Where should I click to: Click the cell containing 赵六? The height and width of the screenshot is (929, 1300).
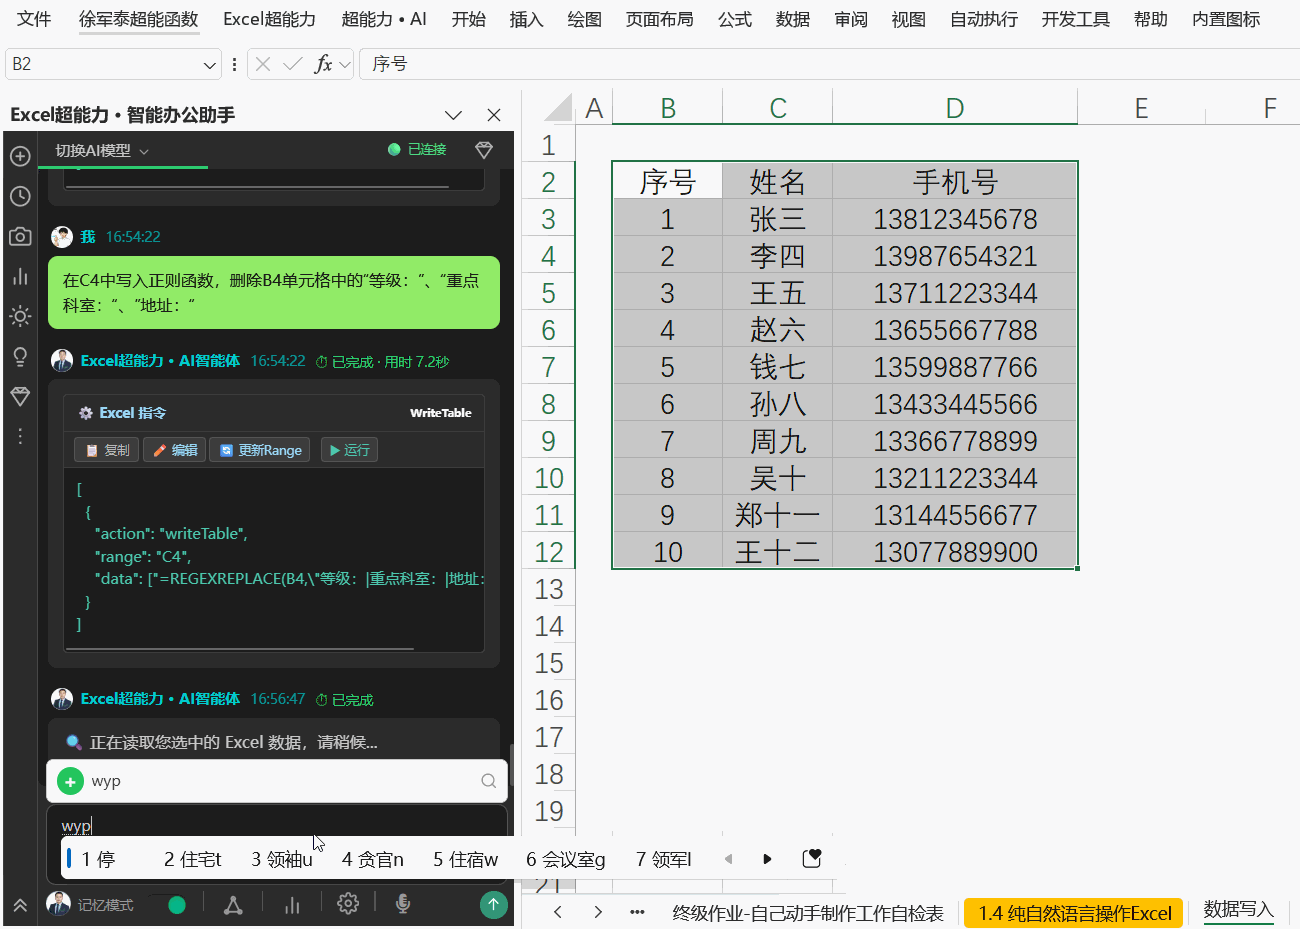[x=777, y=330]
